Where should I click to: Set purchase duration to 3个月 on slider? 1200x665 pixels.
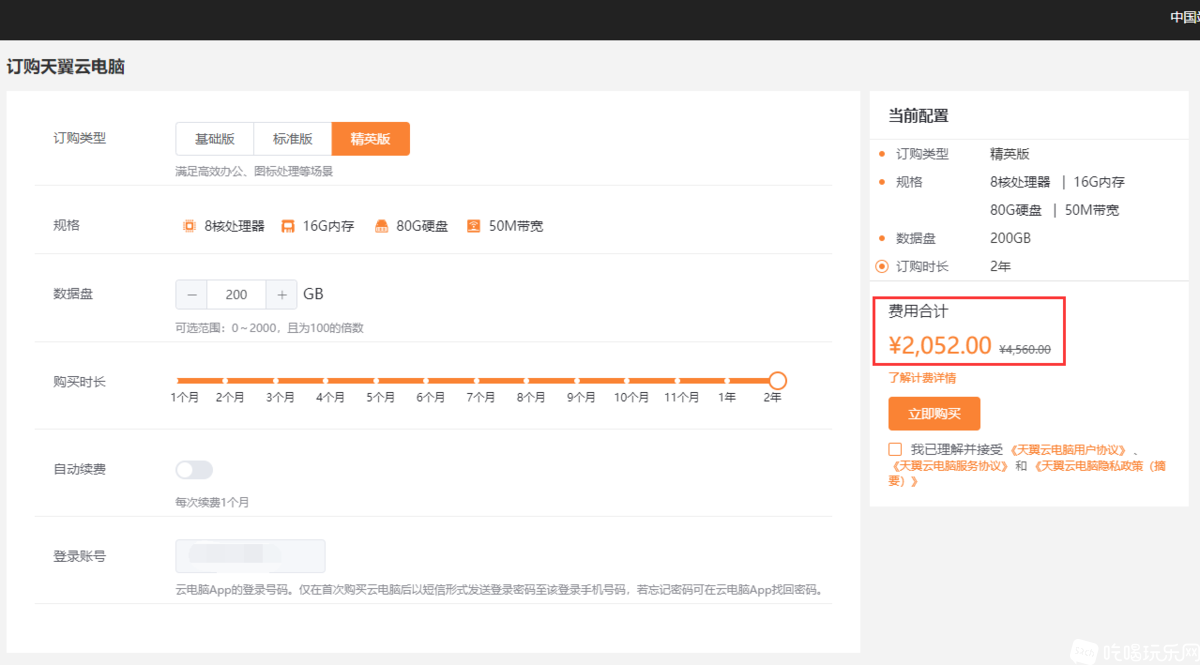tap(276, 381)
